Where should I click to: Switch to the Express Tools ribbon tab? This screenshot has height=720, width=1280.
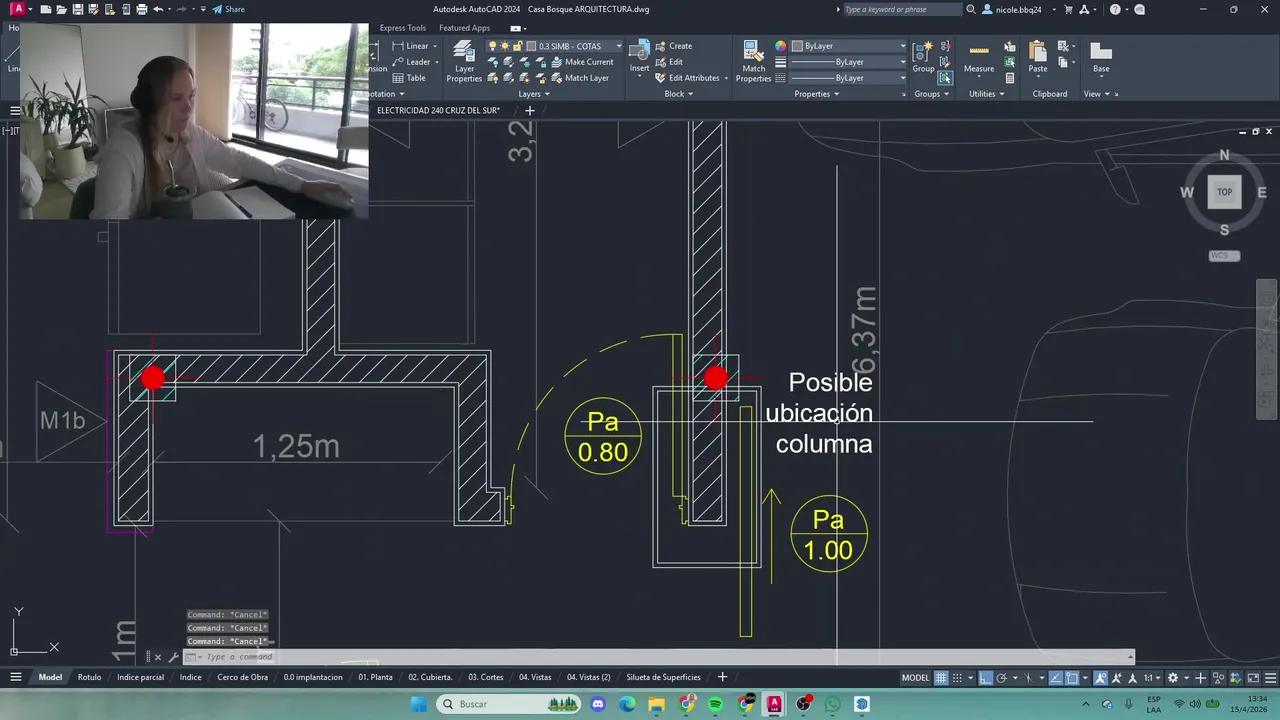point(402,28)
